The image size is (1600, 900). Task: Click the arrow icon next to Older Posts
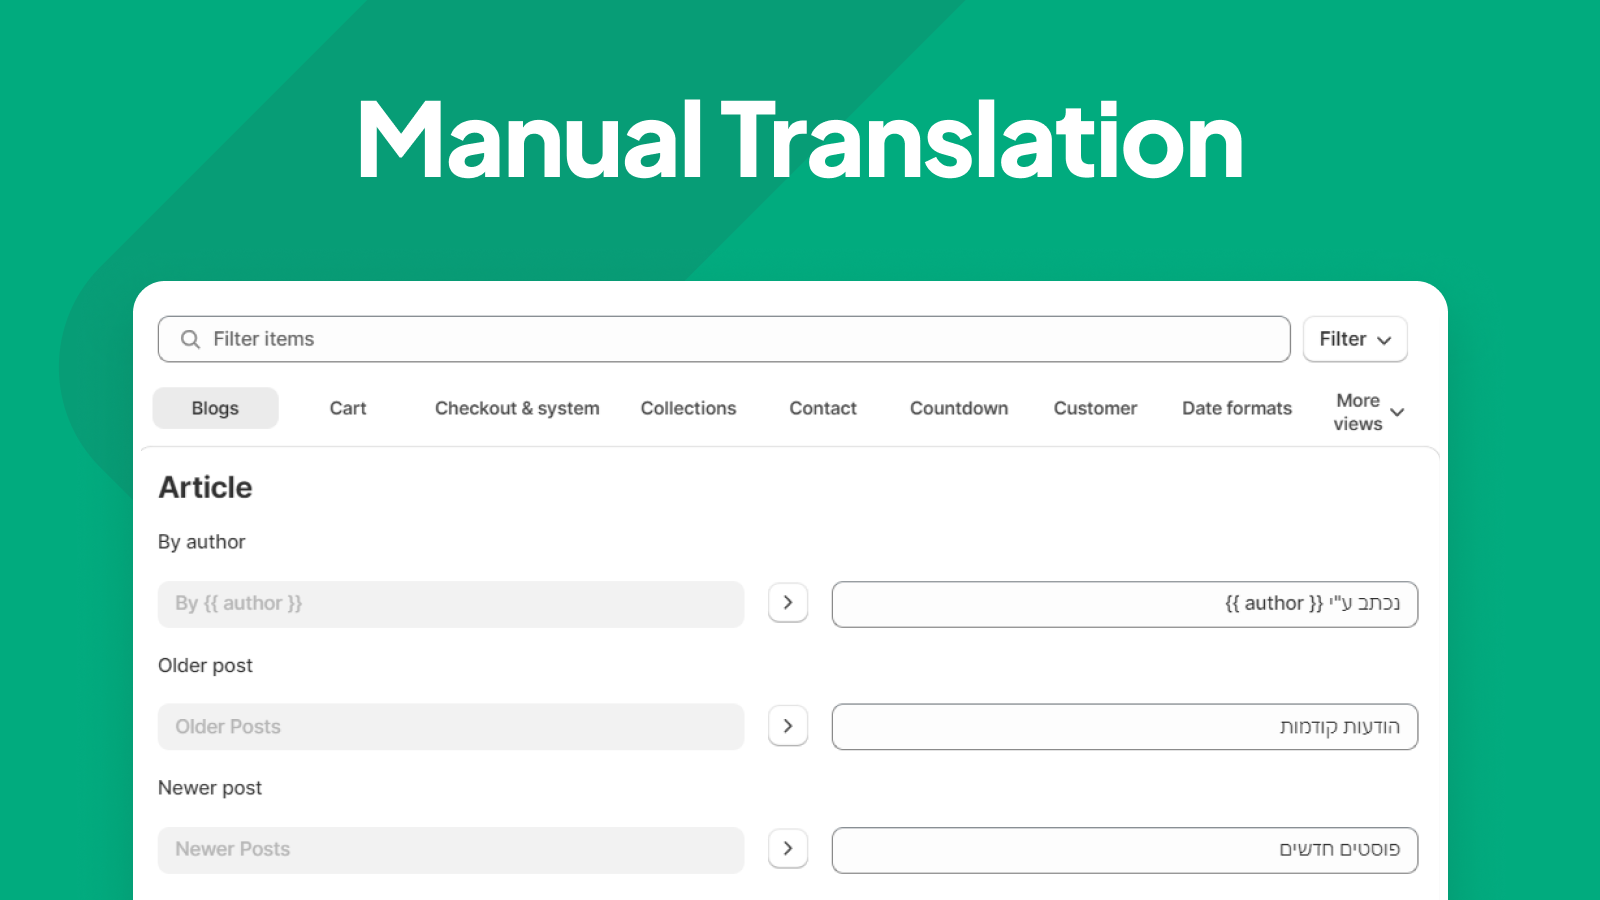(x=788, y=726)
